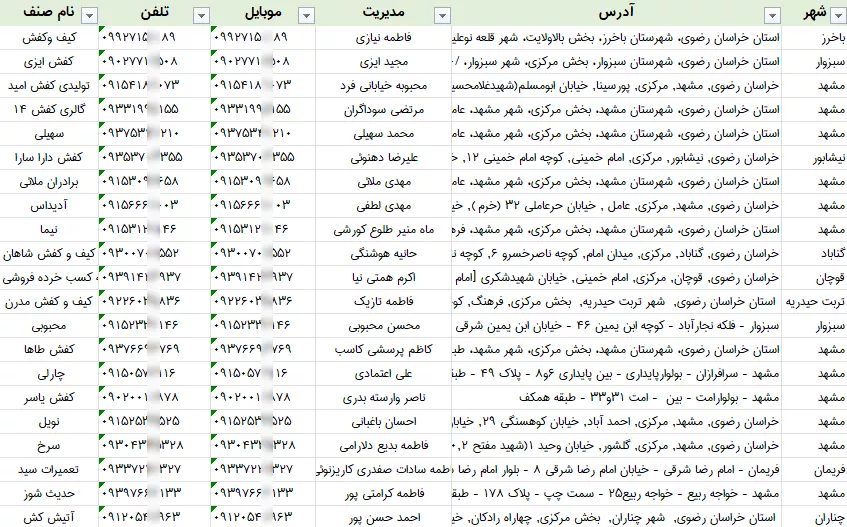847x527 pixels.
Task: Select the guild name cell کفش ایزی
Action: point(49,62)
